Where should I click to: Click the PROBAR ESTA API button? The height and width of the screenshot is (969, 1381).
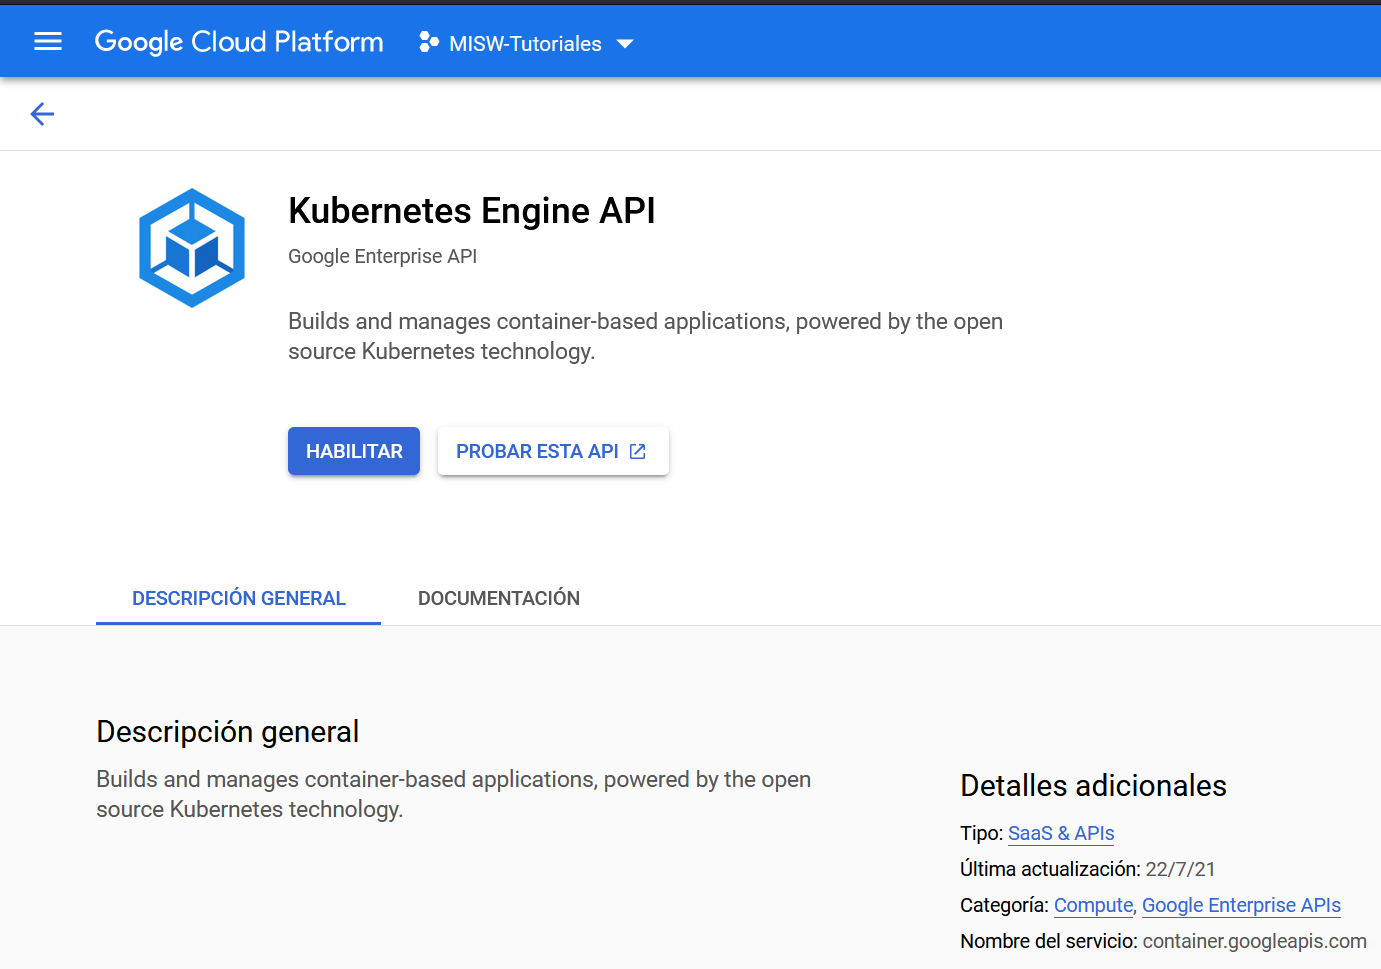[x=553, y=451]
